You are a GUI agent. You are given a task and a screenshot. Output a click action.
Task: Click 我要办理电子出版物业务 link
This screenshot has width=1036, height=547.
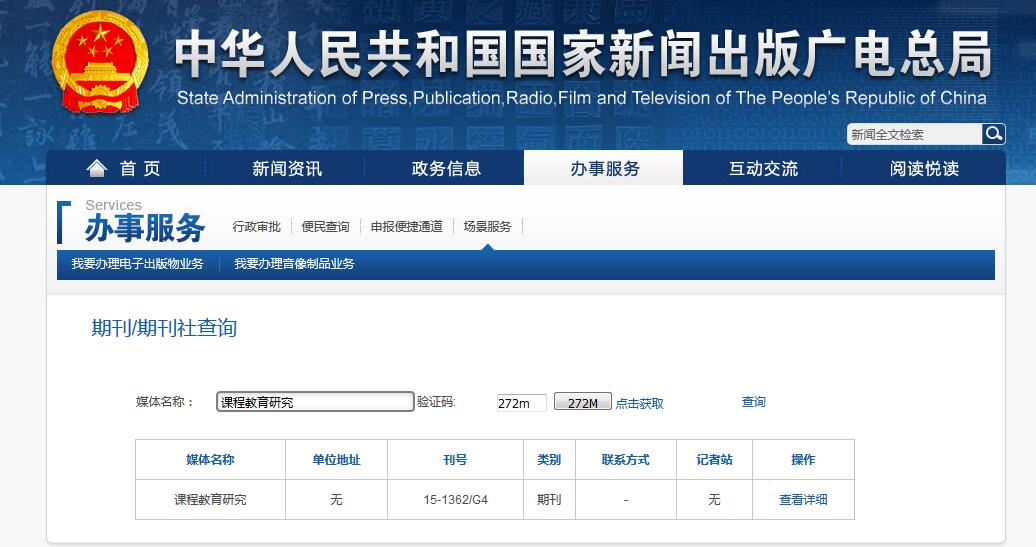point(137,264)
